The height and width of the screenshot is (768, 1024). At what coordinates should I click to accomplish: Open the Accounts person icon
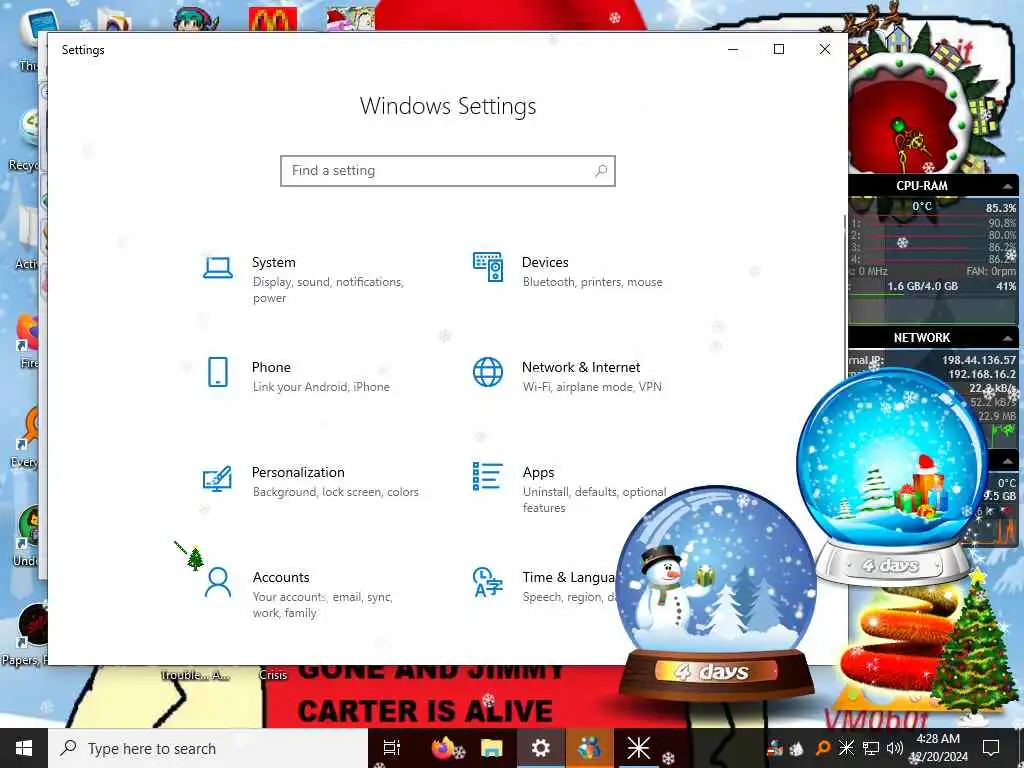coord(217,583)
